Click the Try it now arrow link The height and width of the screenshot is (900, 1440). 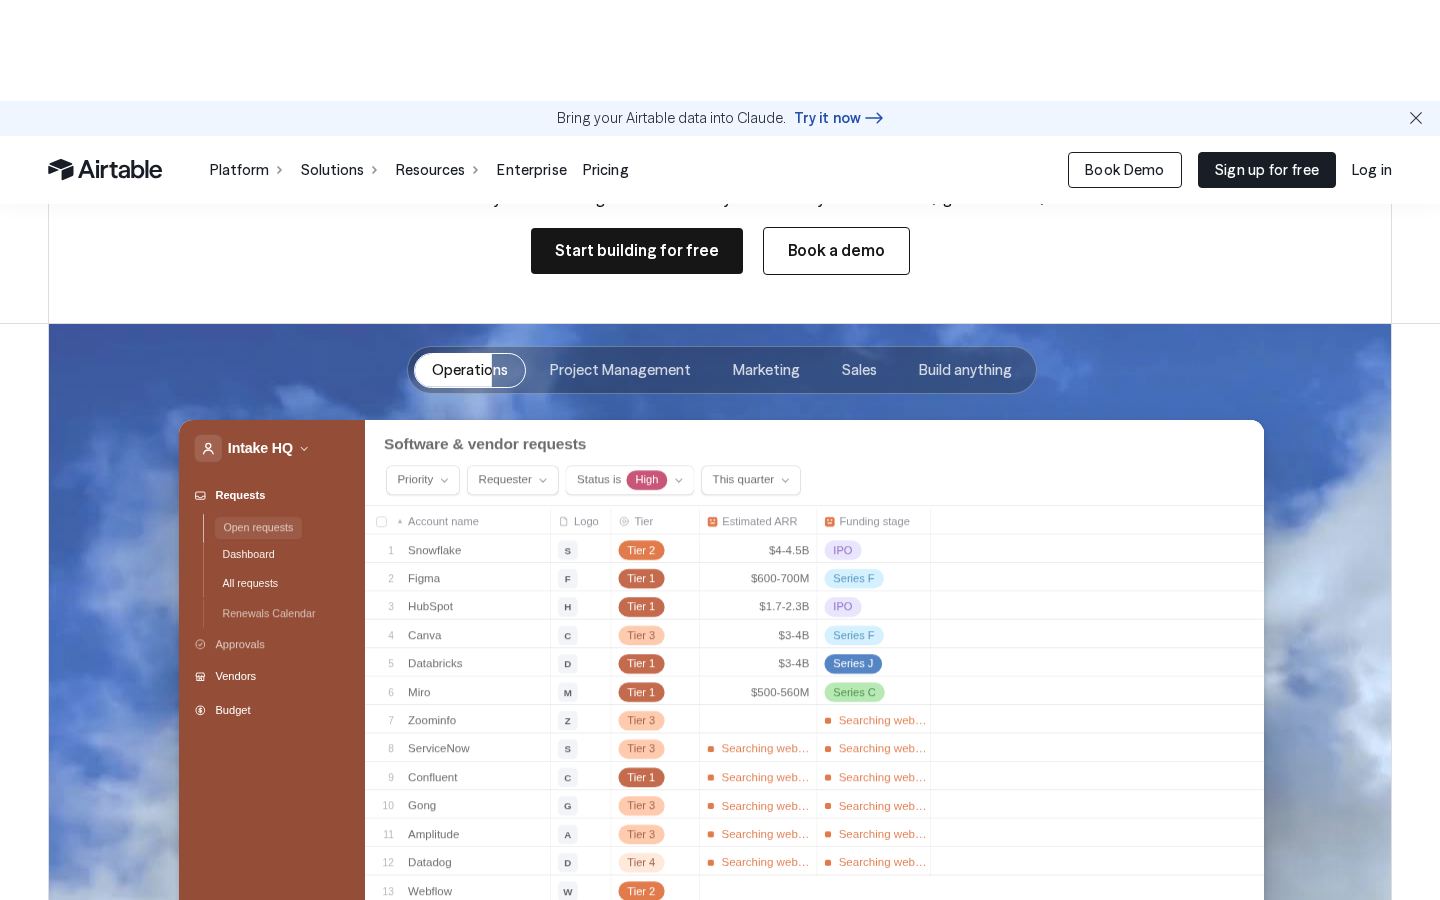[x=838, y=118]
